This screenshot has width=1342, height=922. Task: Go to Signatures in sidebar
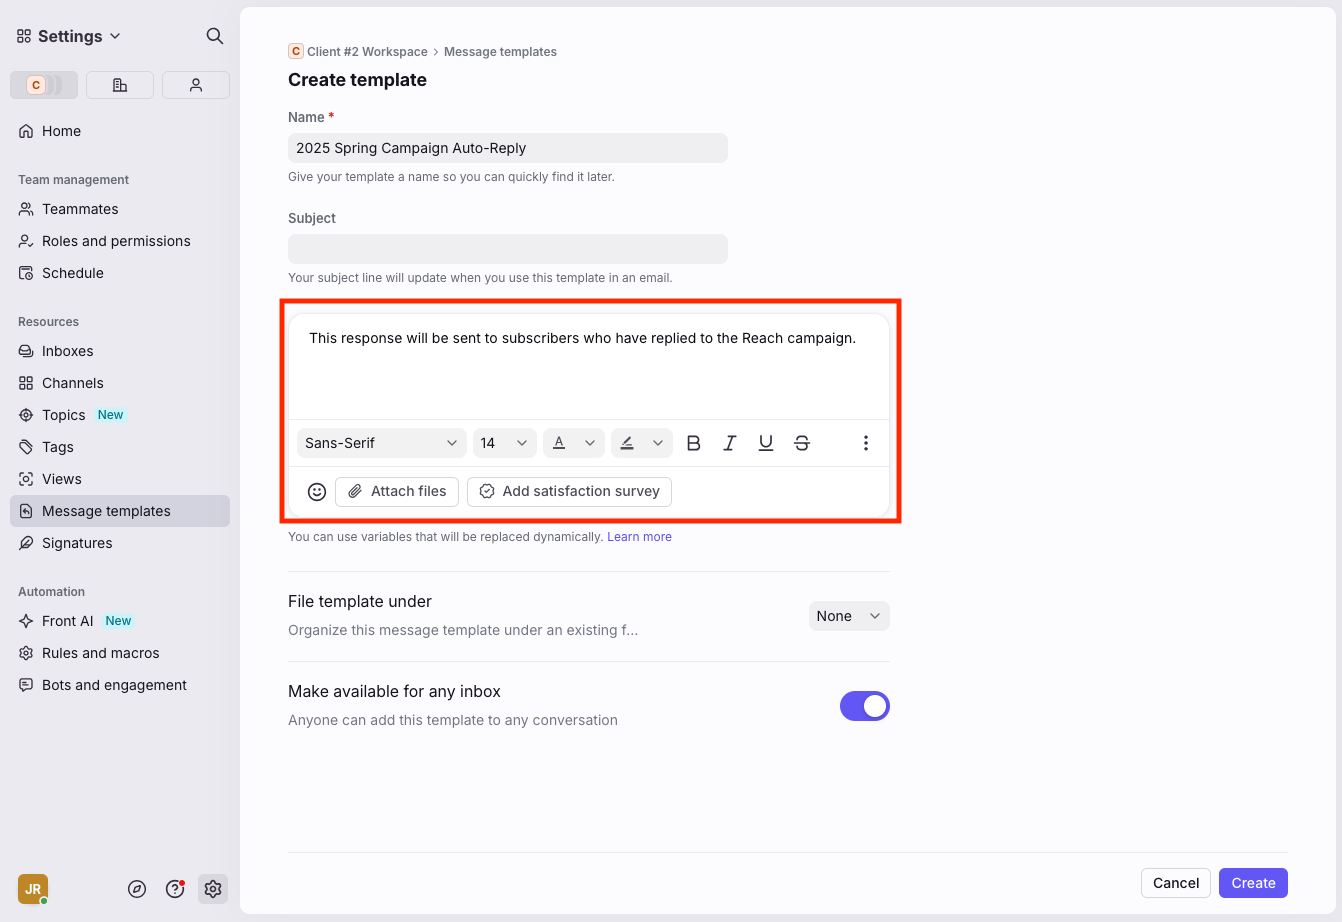pyautogui.click(x=77, y=543)
